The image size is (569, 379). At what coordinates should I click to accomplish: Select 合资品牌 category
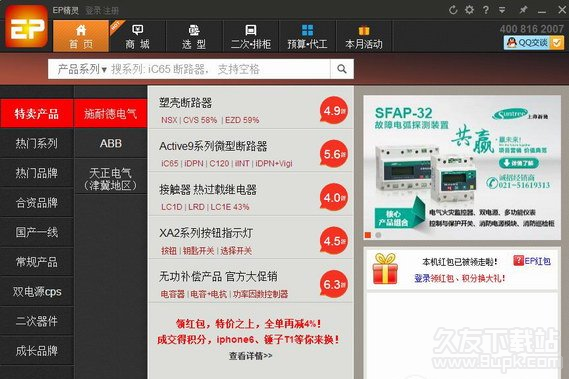[x=37, y=203]
